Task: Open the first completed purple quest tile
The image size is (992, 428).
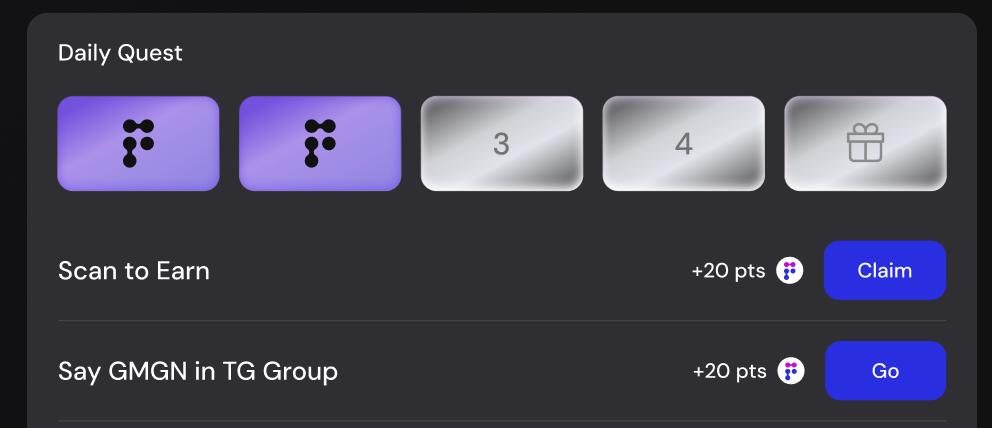Action: 138,144
